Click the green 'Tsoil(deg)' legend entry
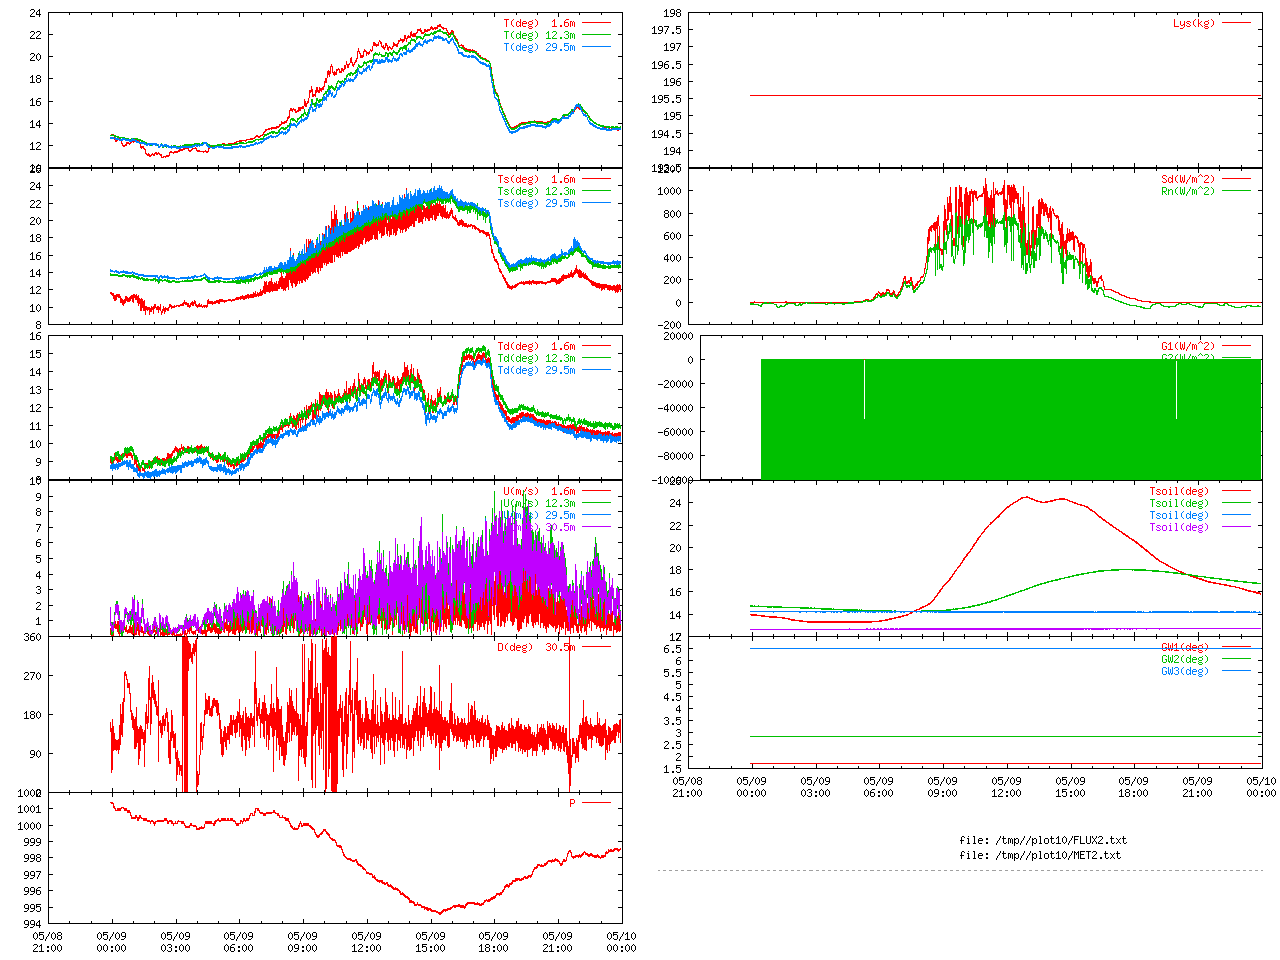 coord(1199,504)
